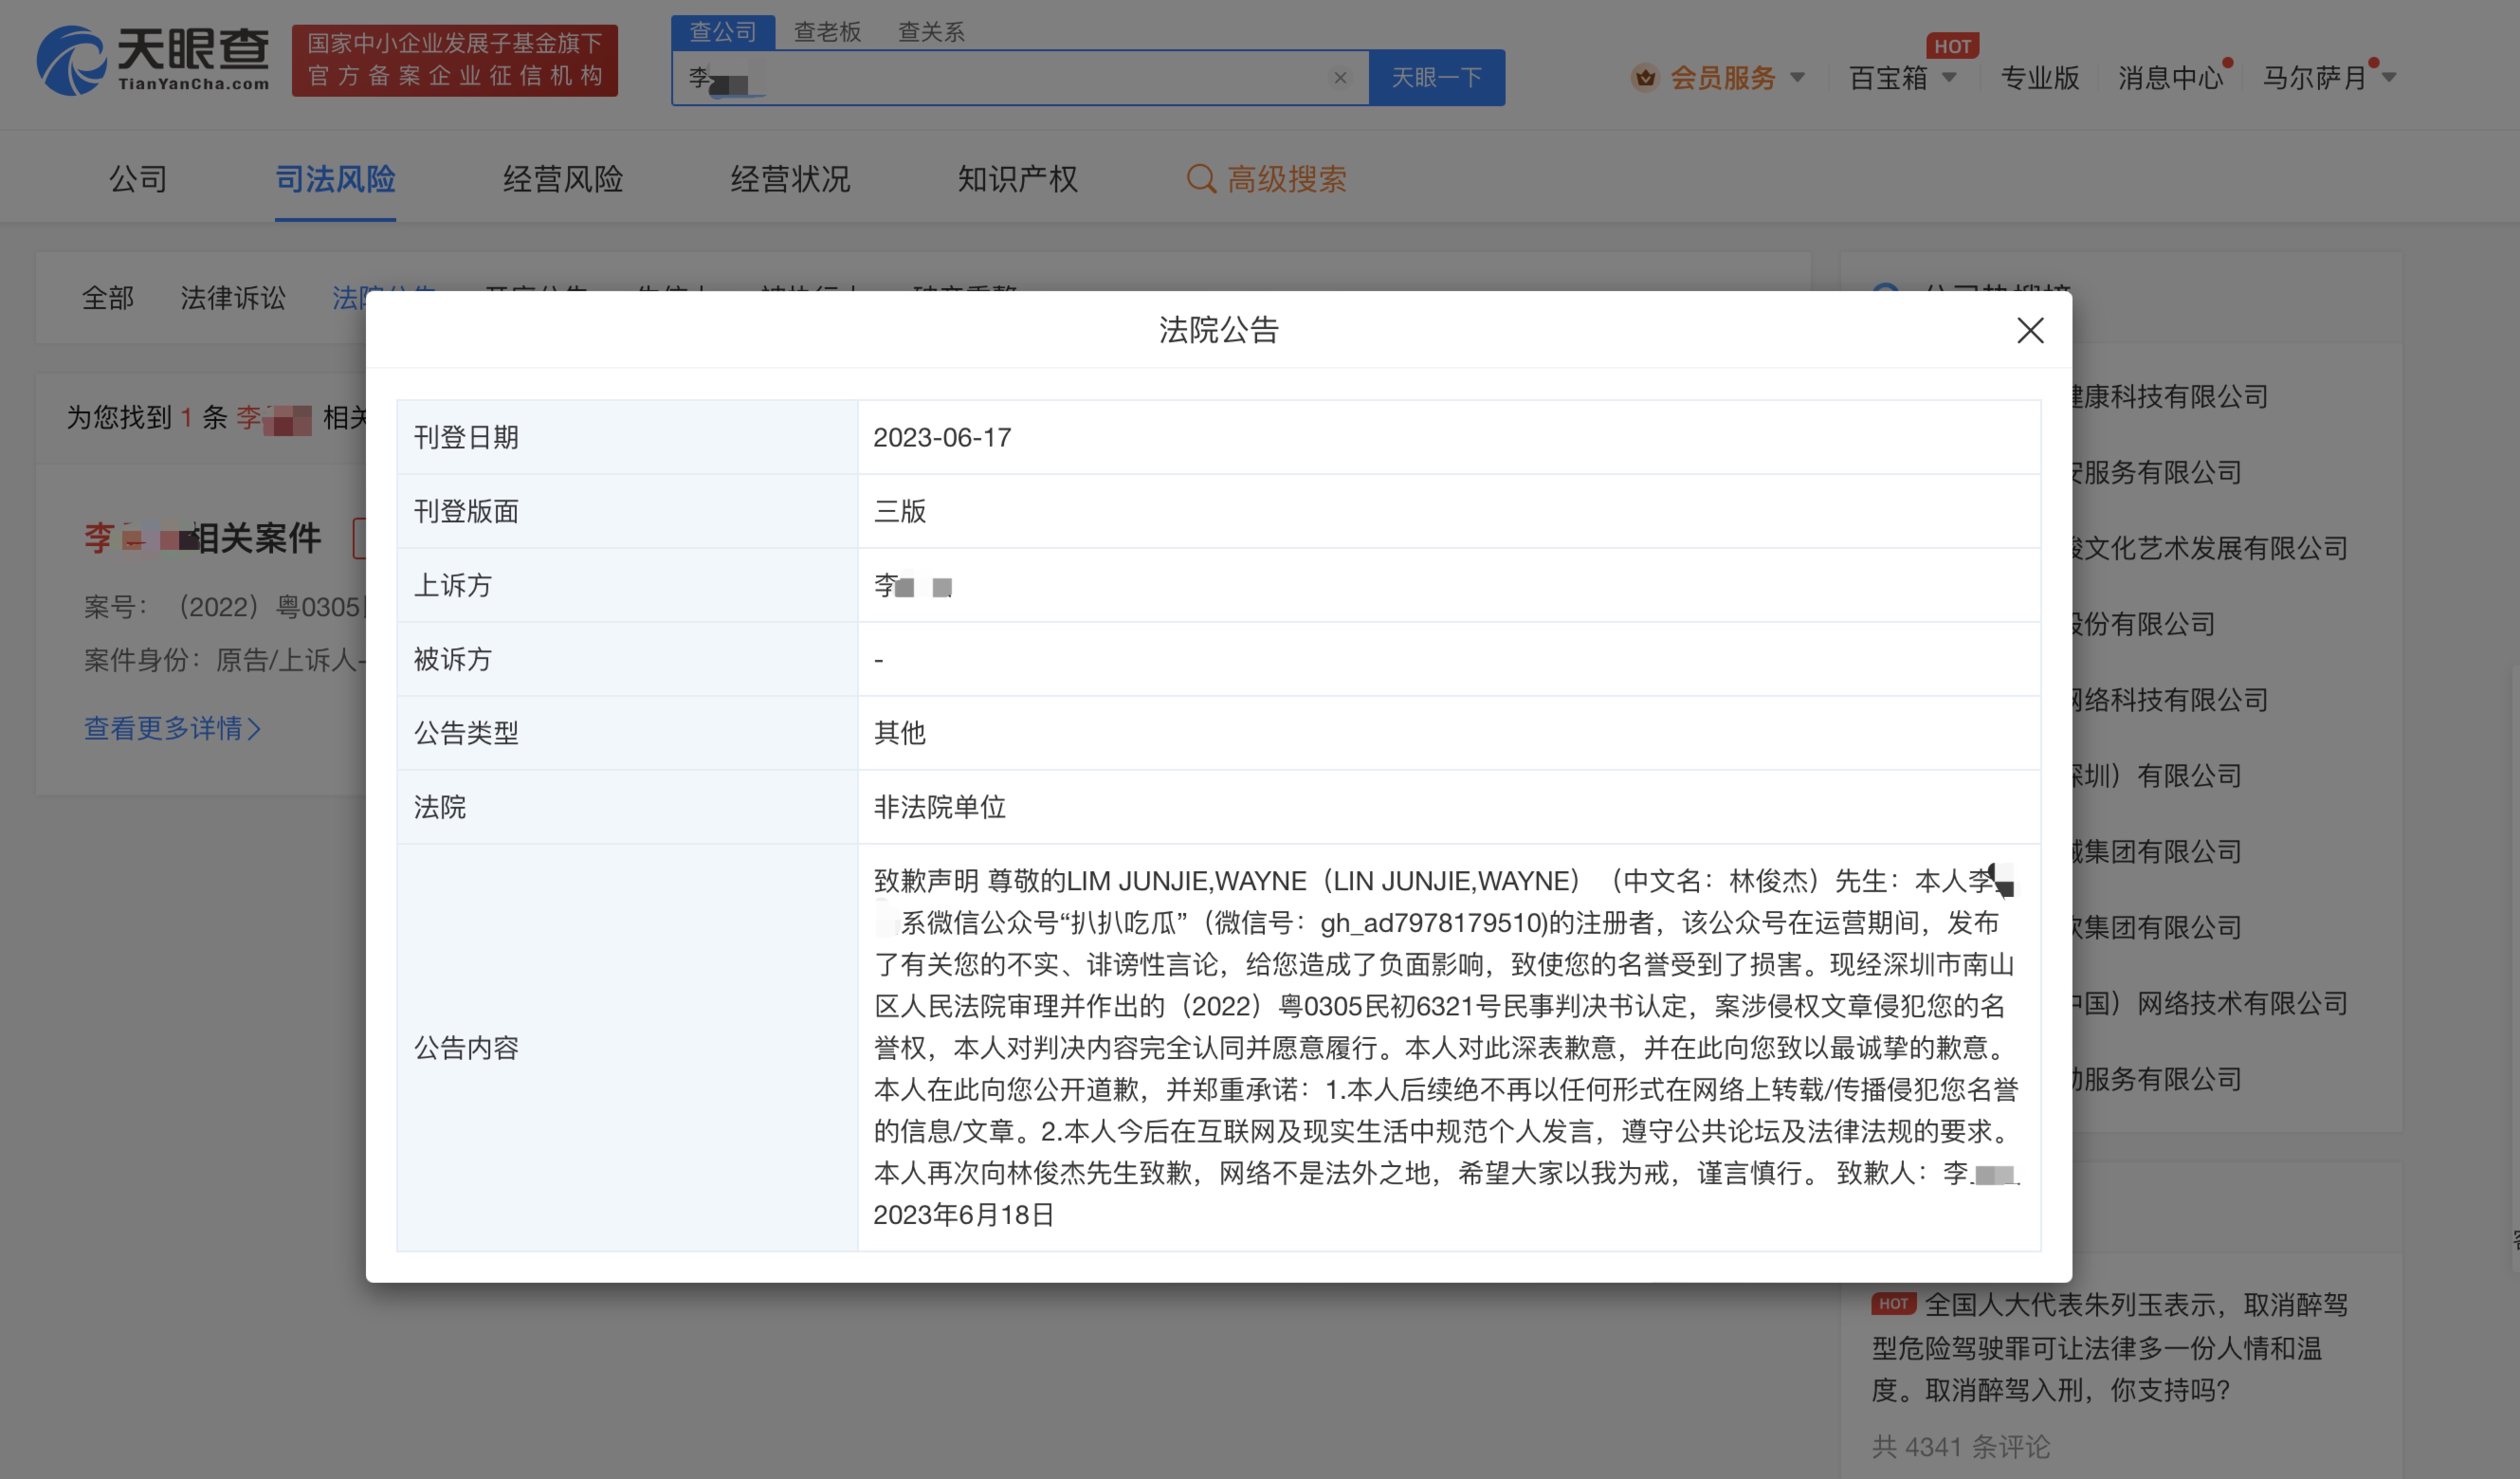
Task: Open the 知识产权 navigation tab
Action: (1017, 179)
